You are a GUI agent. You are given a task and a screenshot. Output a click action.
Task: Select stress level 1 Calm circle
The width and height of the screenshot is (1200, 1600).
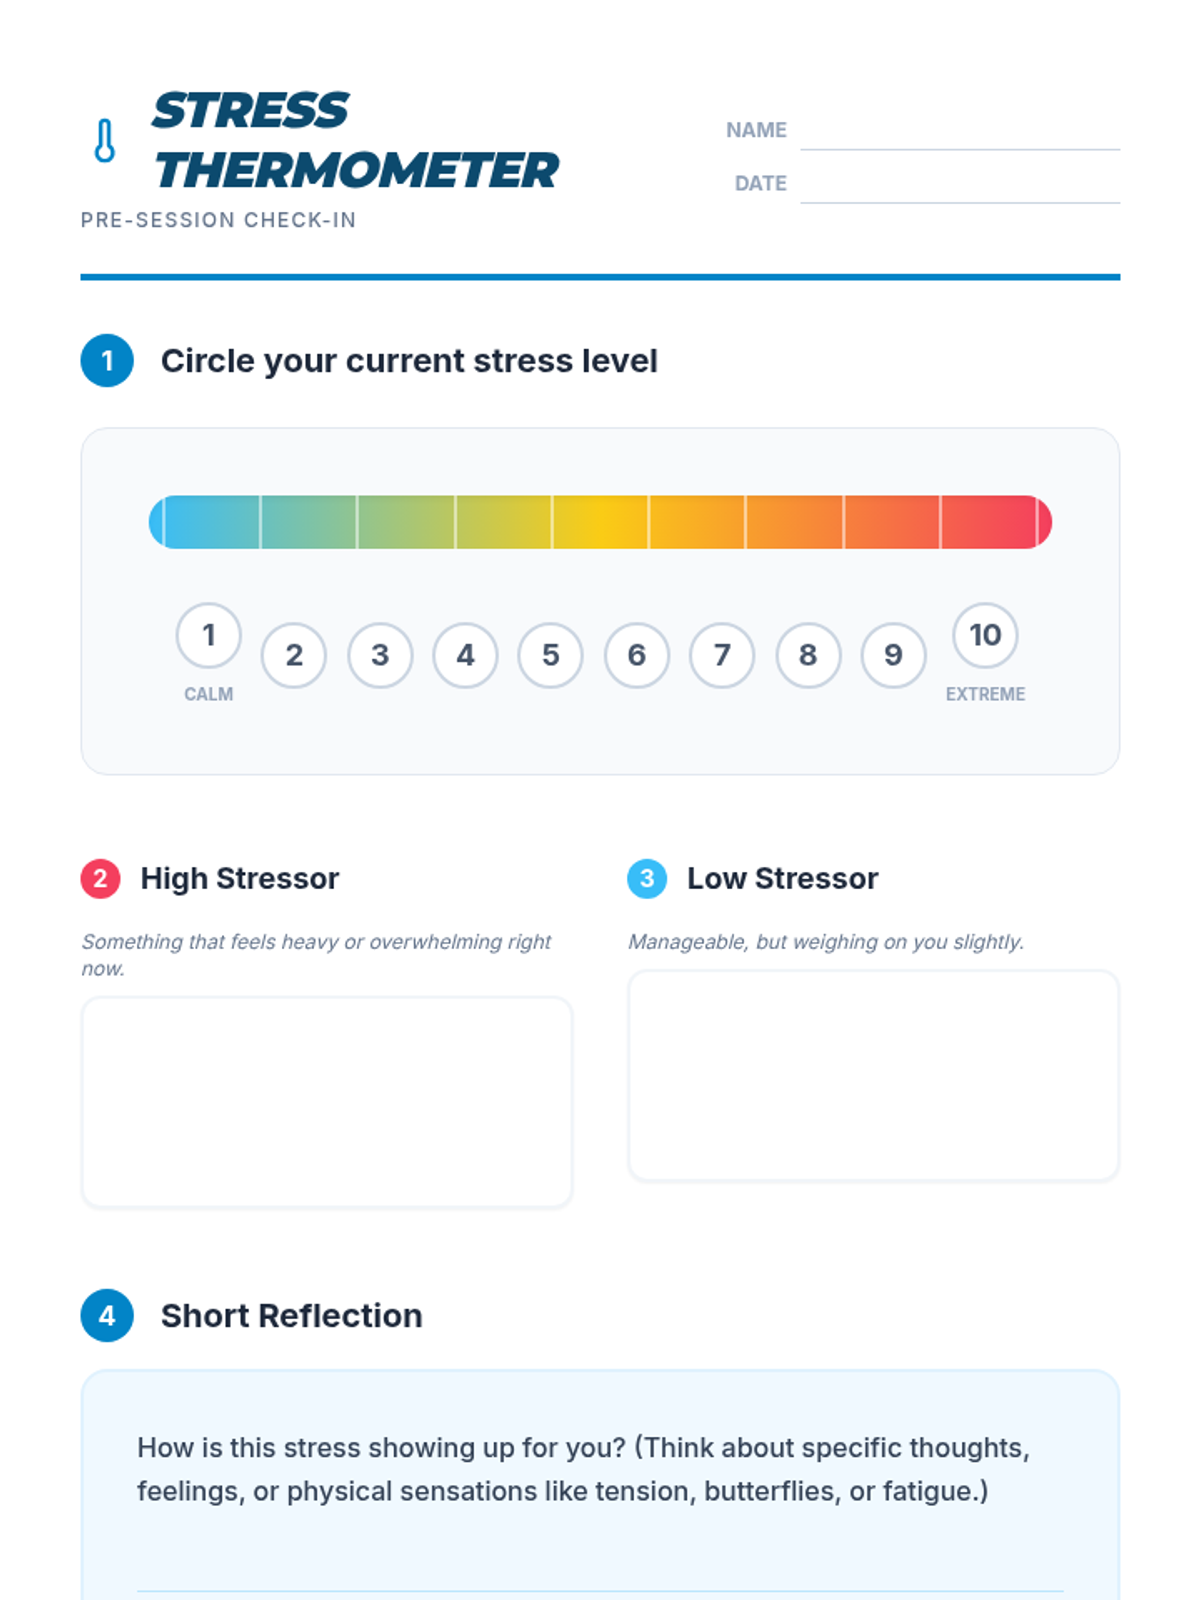(208, 635)
